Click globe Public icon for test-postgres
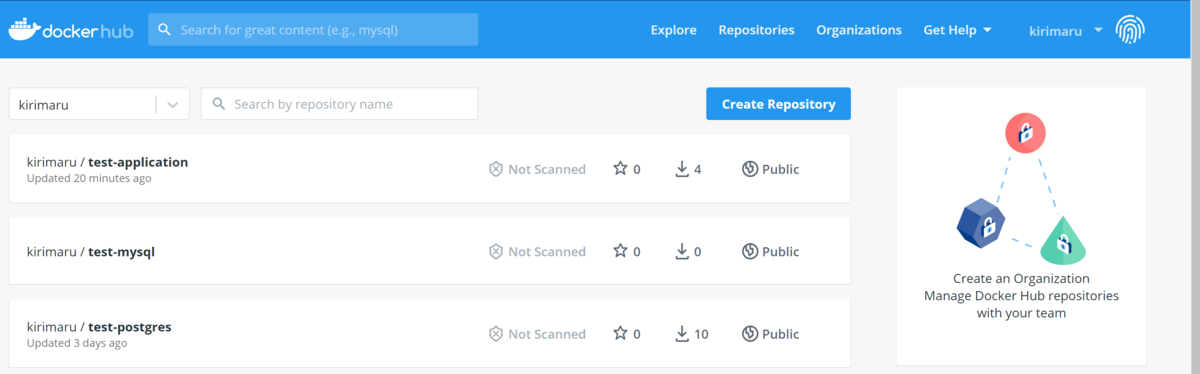 point(749,334)
